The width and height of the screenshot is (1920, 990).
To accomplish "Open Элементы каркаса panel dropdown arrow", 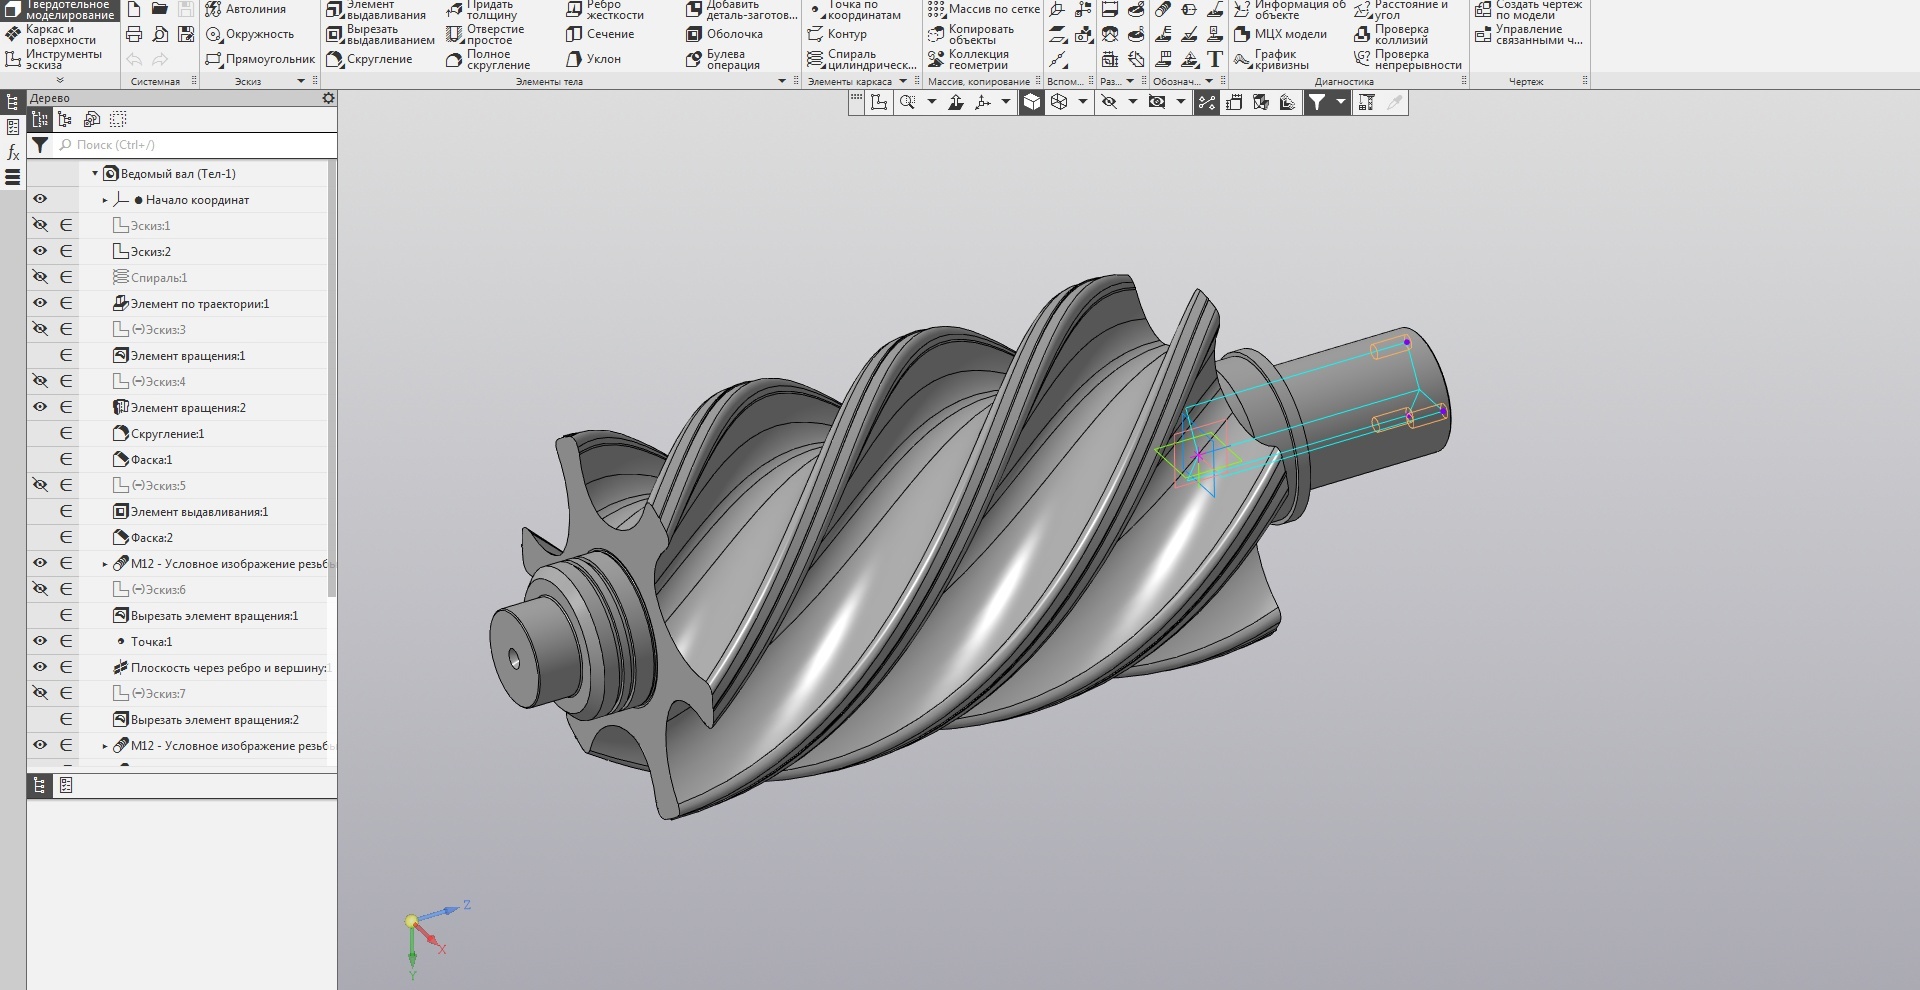I will point(903,81).
